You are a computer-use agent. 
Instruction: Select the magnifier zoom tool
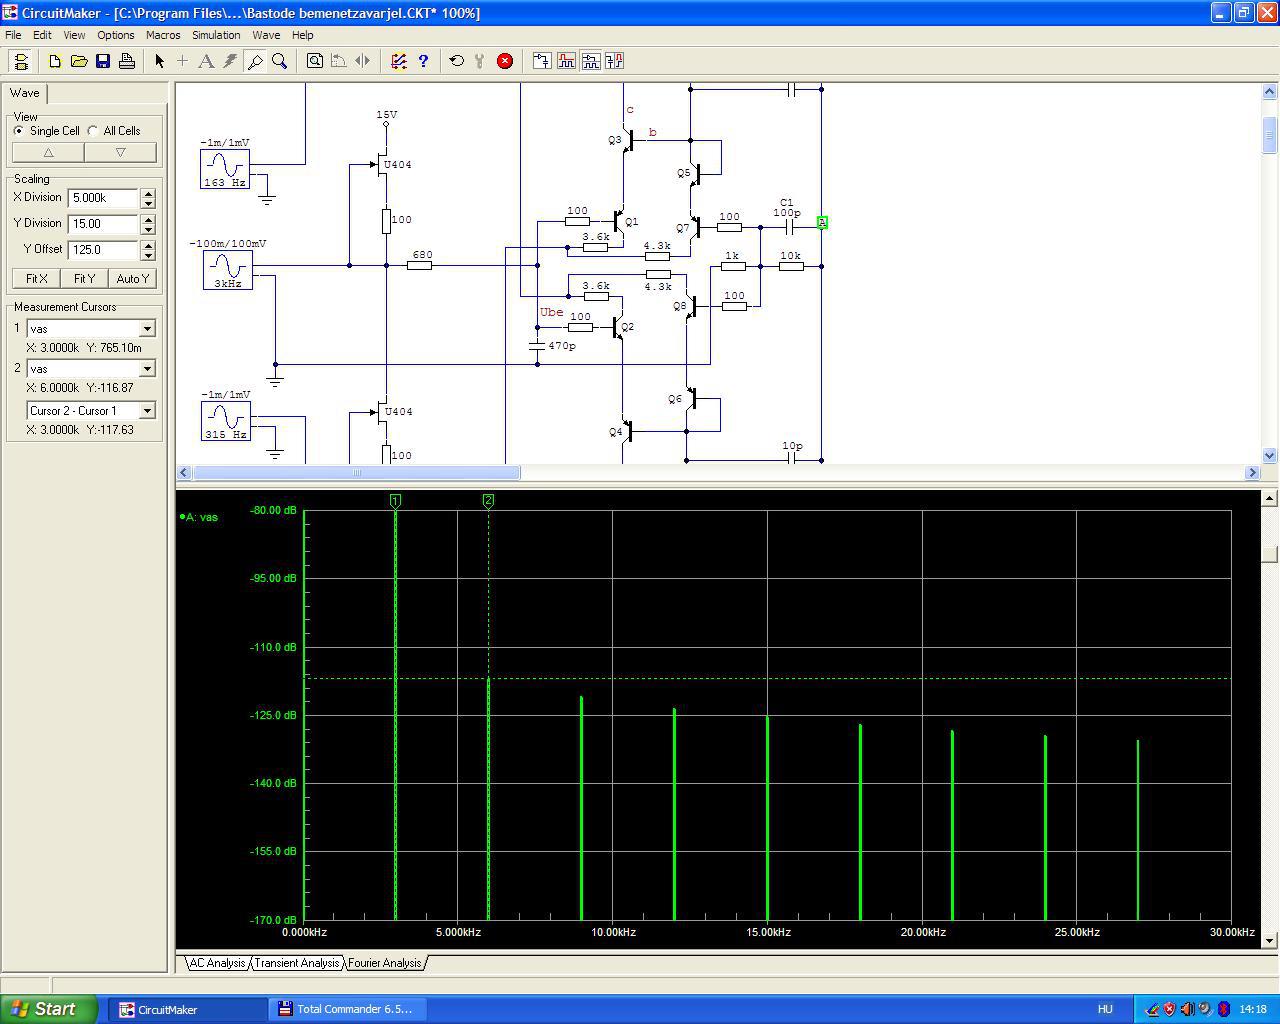280,61
